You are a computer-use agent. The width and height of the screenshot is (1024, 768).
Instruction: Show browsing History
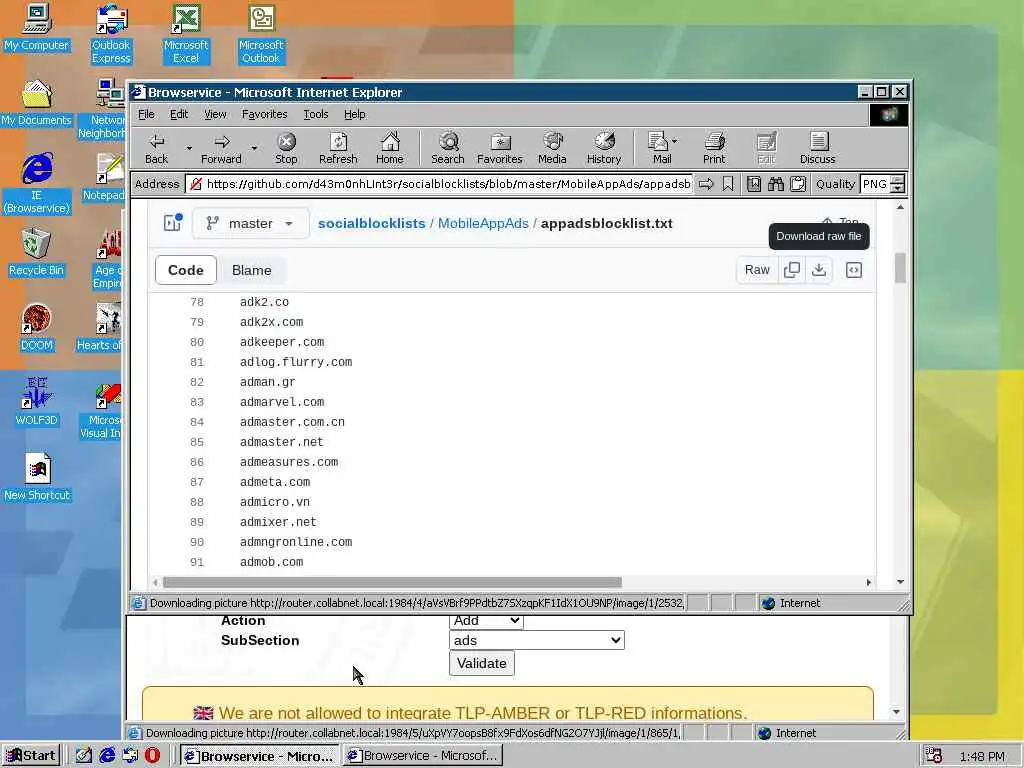point(604,148)
